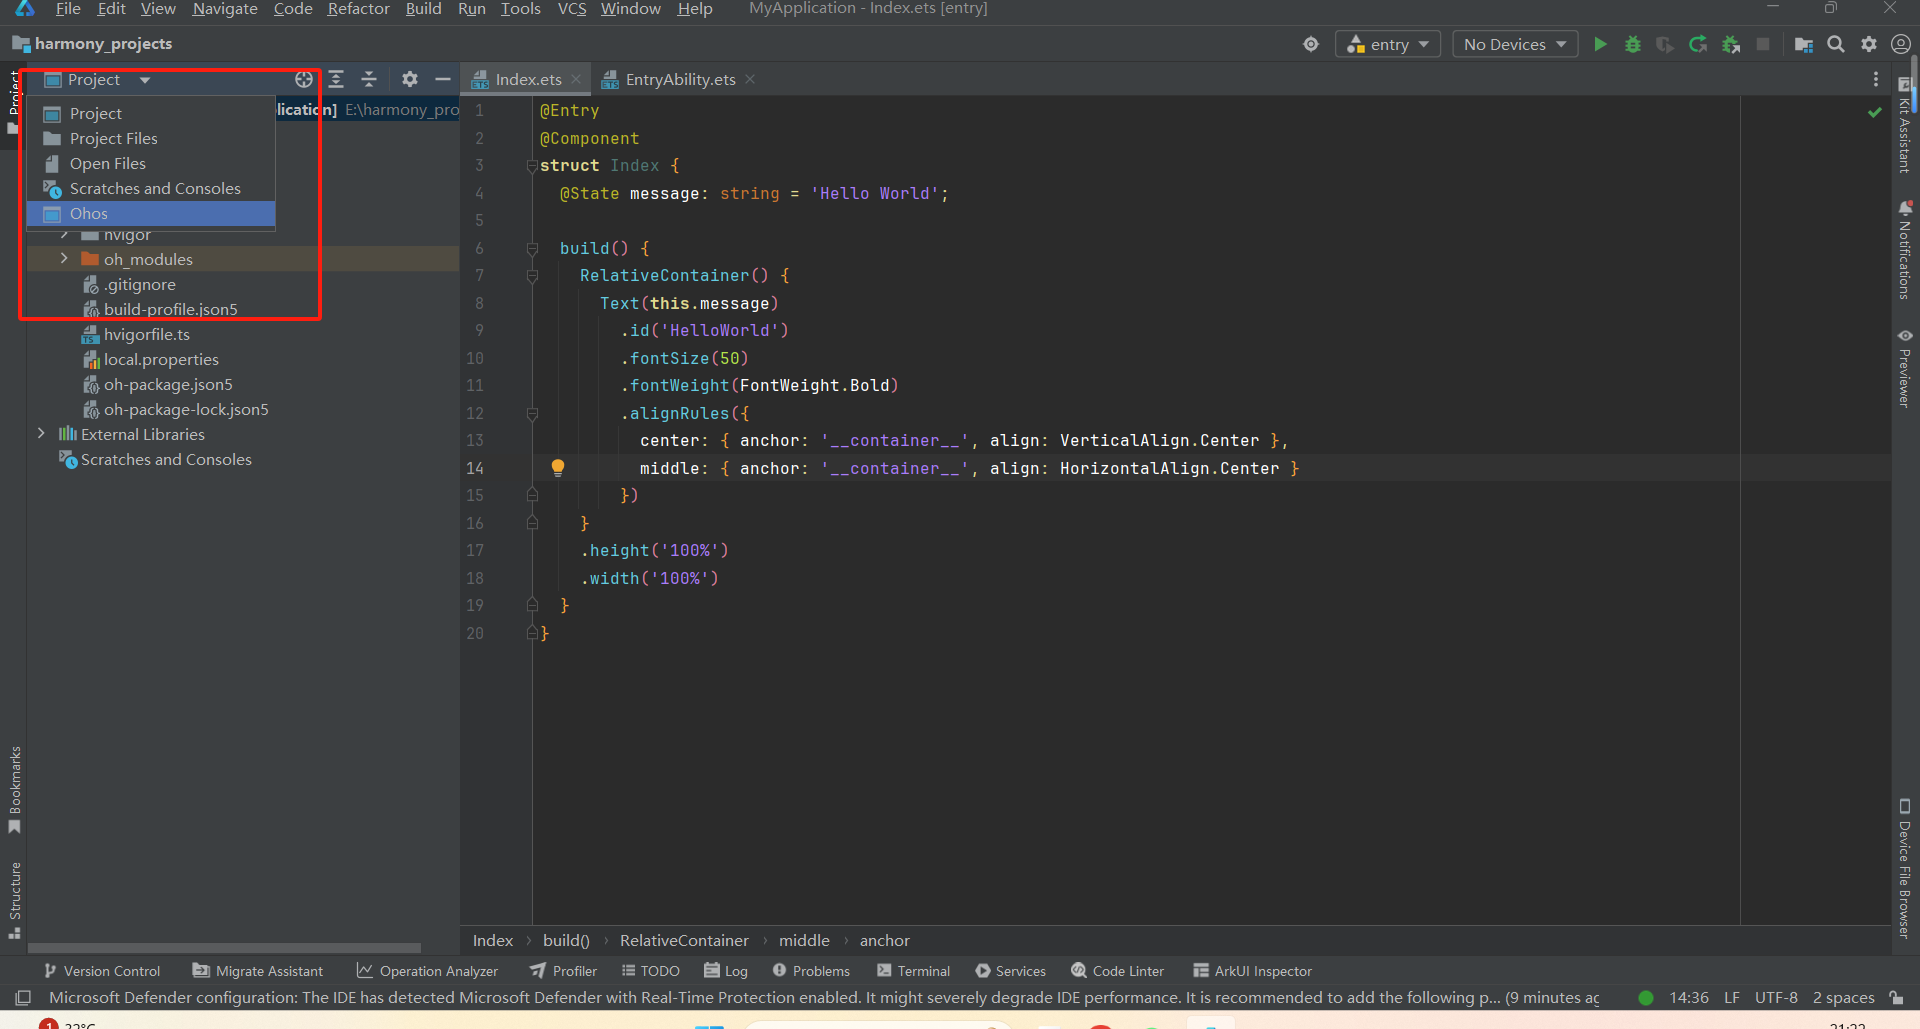Viewport: 1920px width, 1029px height.
Task: Fold the RelativeContainer block at line 7
Action: coord(532,276)
